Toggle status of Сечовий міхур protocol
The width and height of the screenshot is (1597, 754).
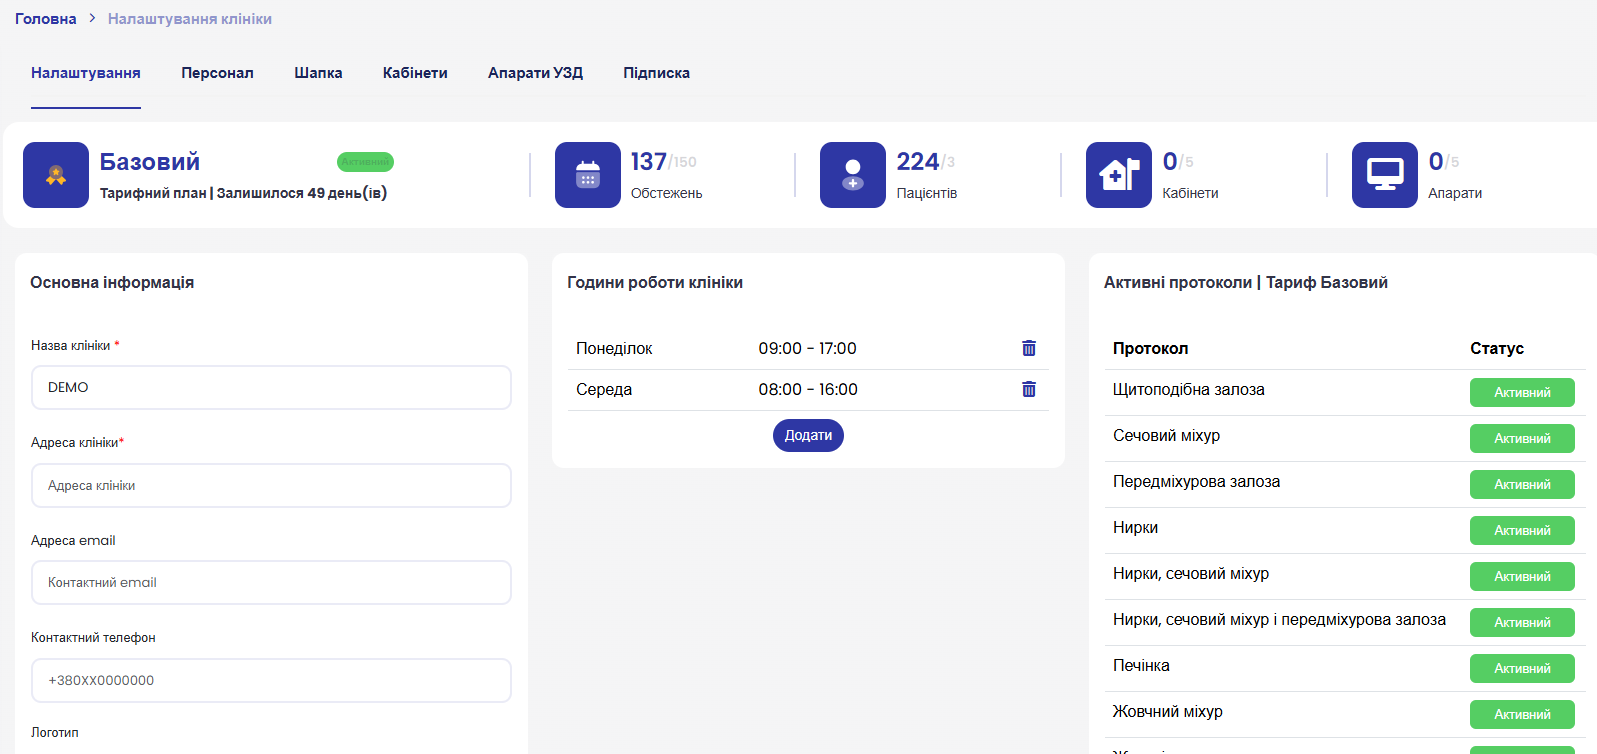click(x=1522, y=439)
